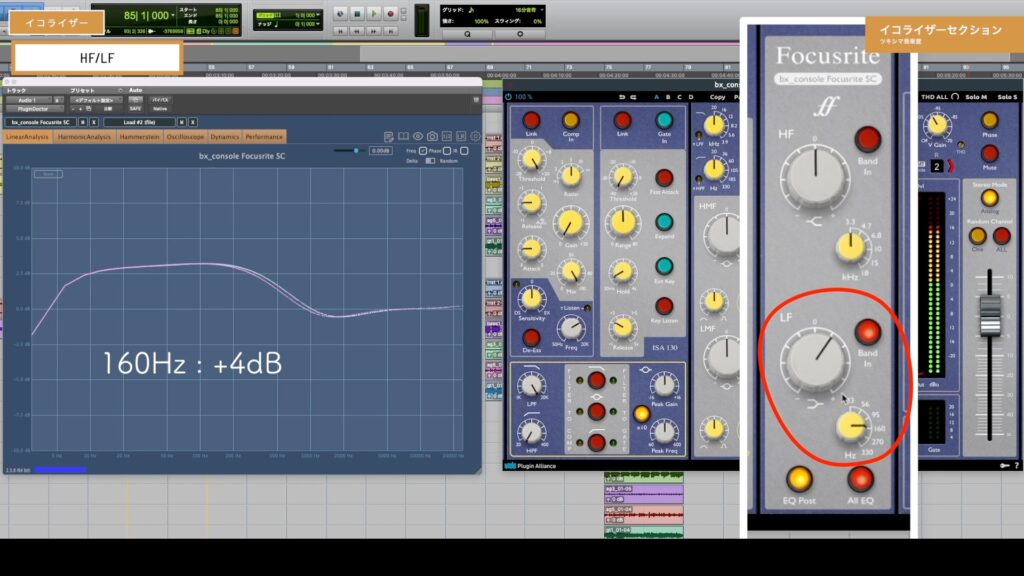Toggle the Comp In button
The image size is (1024, 576).
coord(571,120)
